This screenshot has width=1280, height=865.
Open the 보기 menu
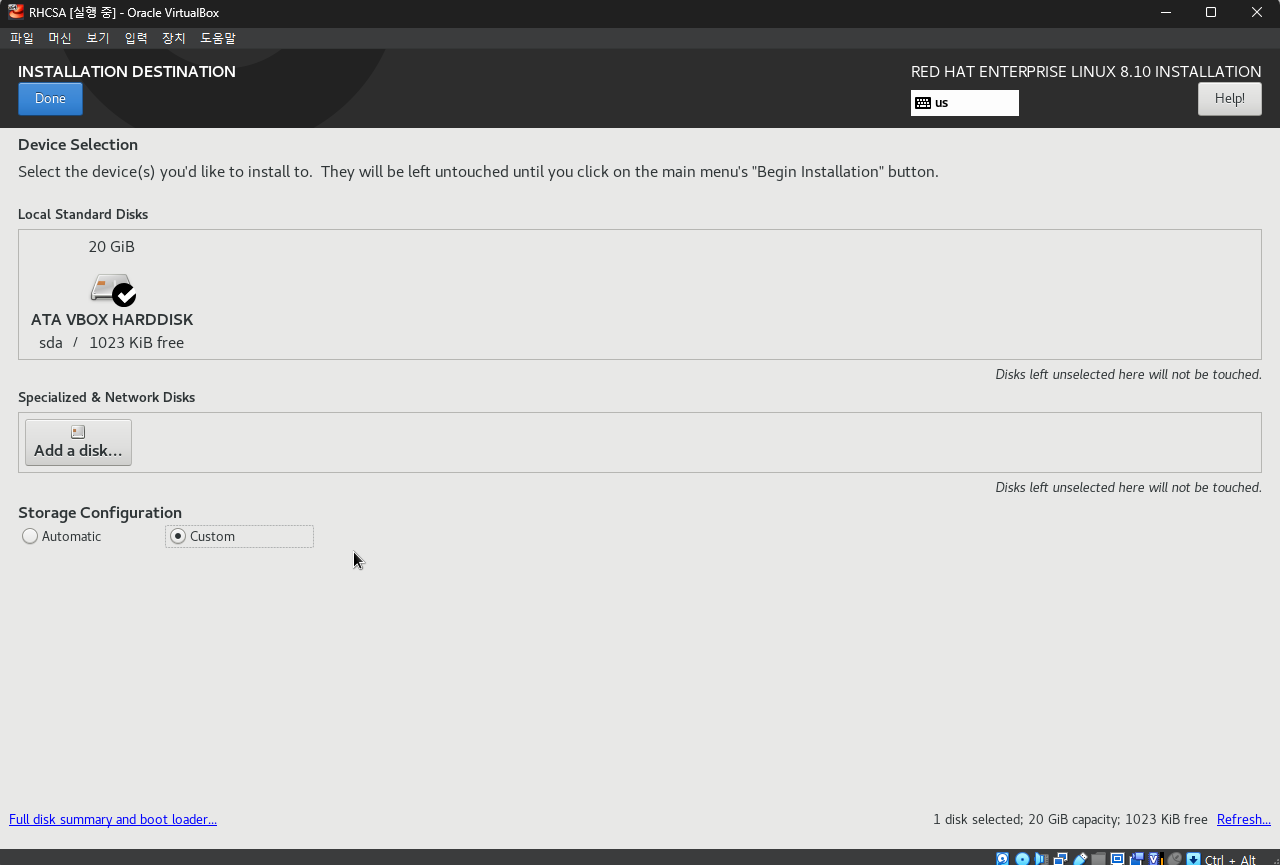coord(98,38)
